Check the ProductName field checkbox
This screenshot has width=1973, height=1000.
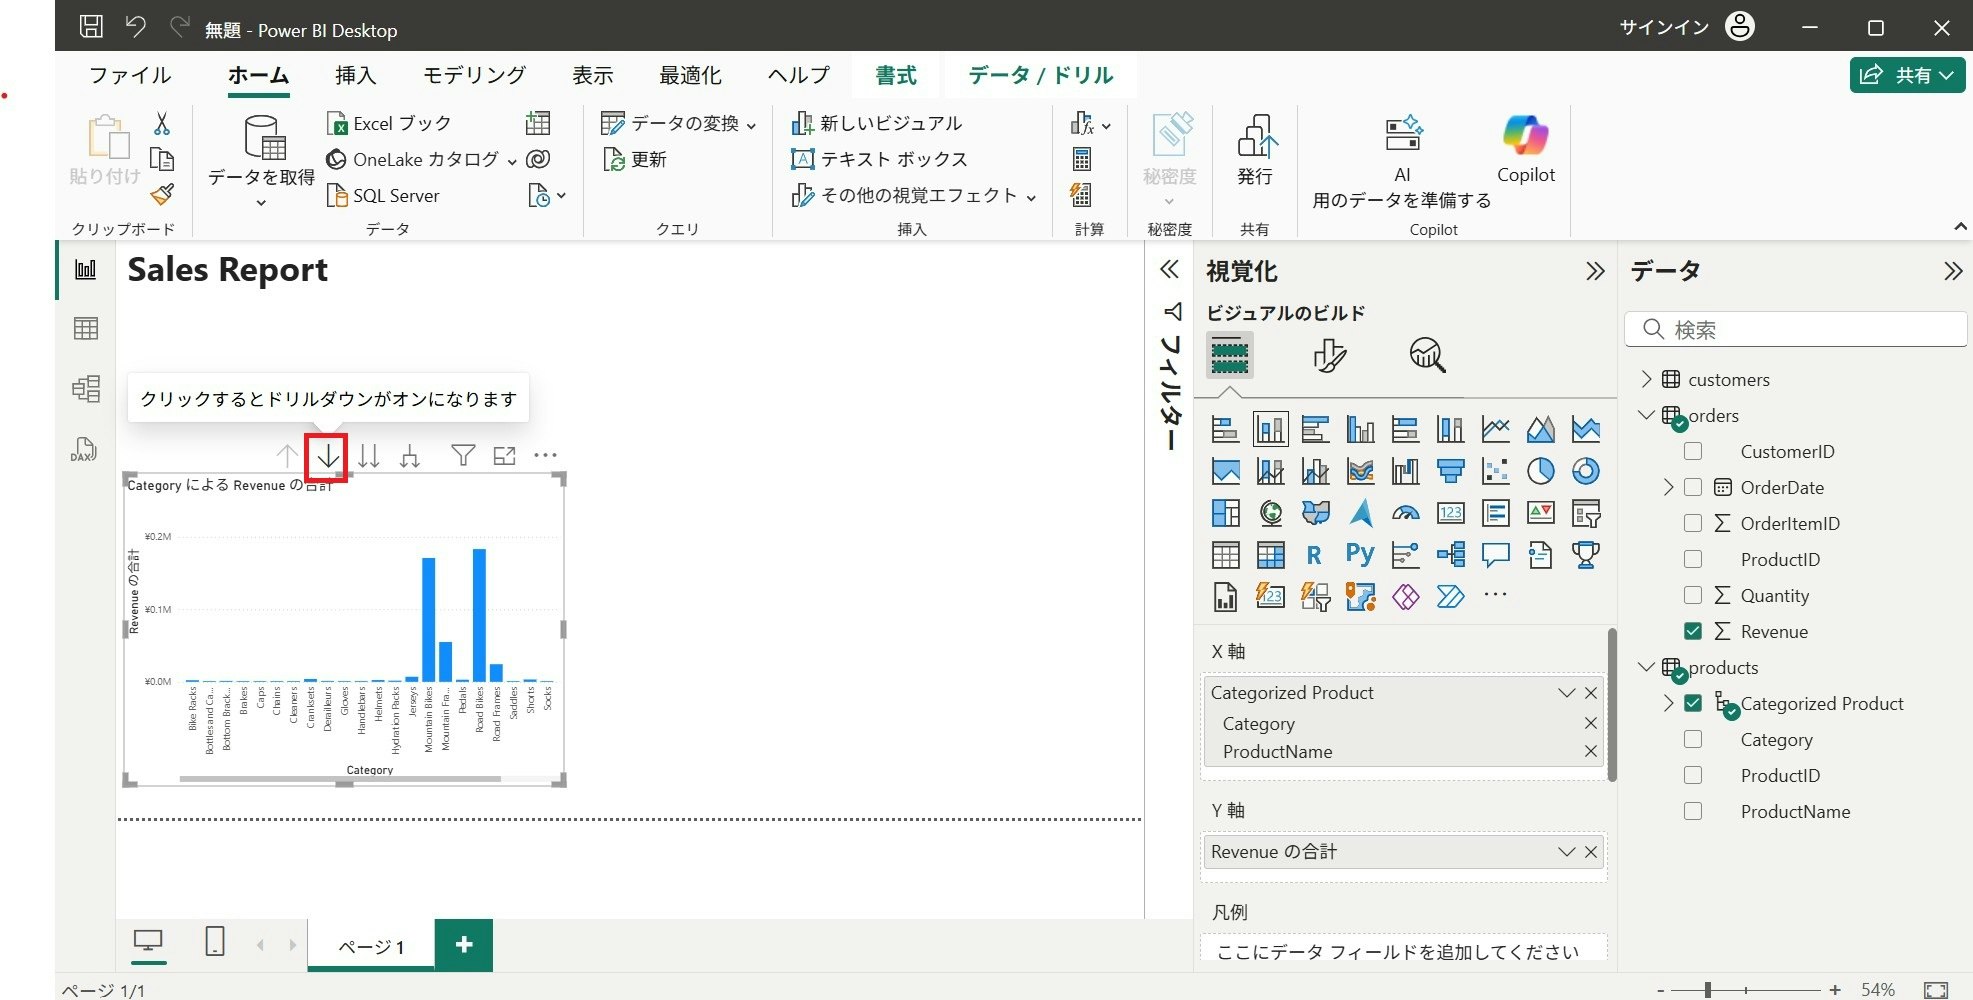pos(1693,811)
